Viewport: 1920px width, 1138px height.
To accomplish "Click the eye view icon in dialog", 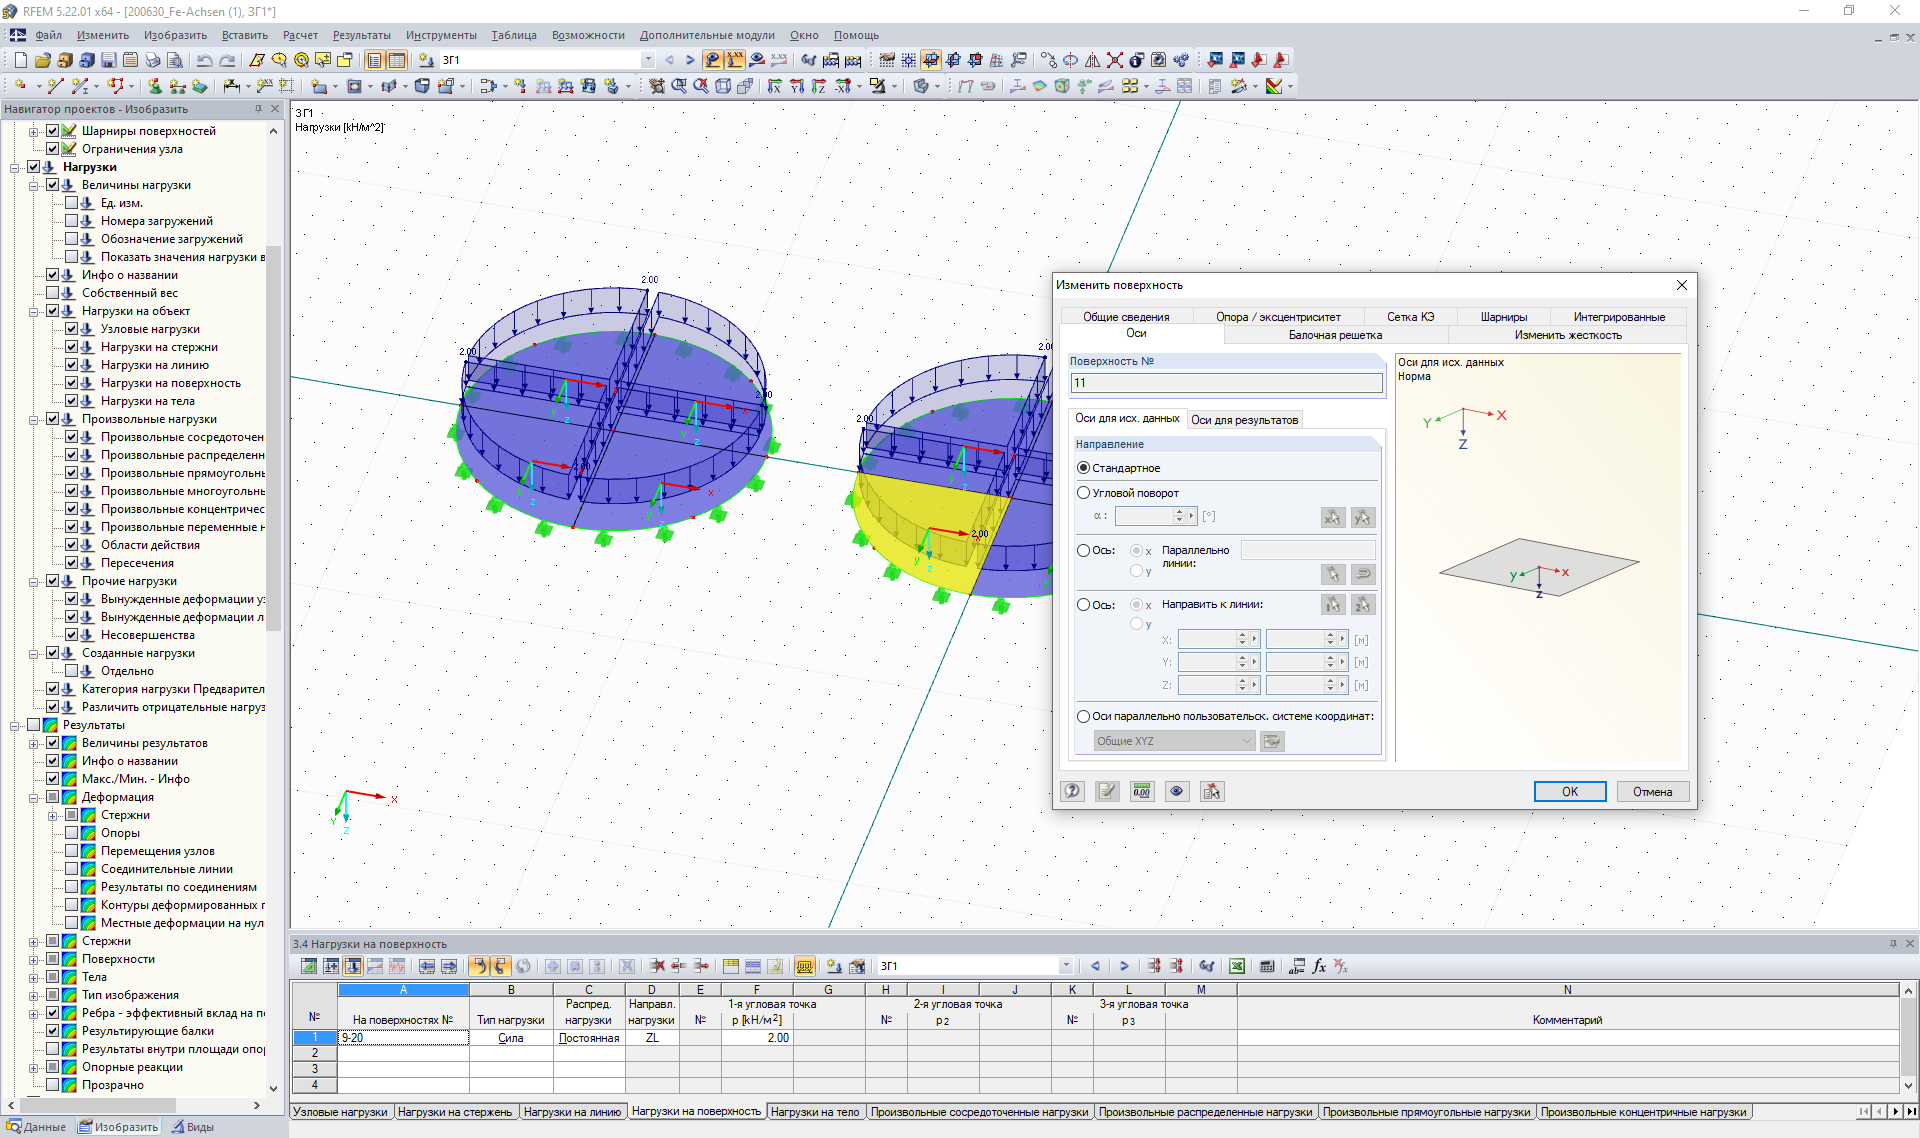I will pos(1177,791).
